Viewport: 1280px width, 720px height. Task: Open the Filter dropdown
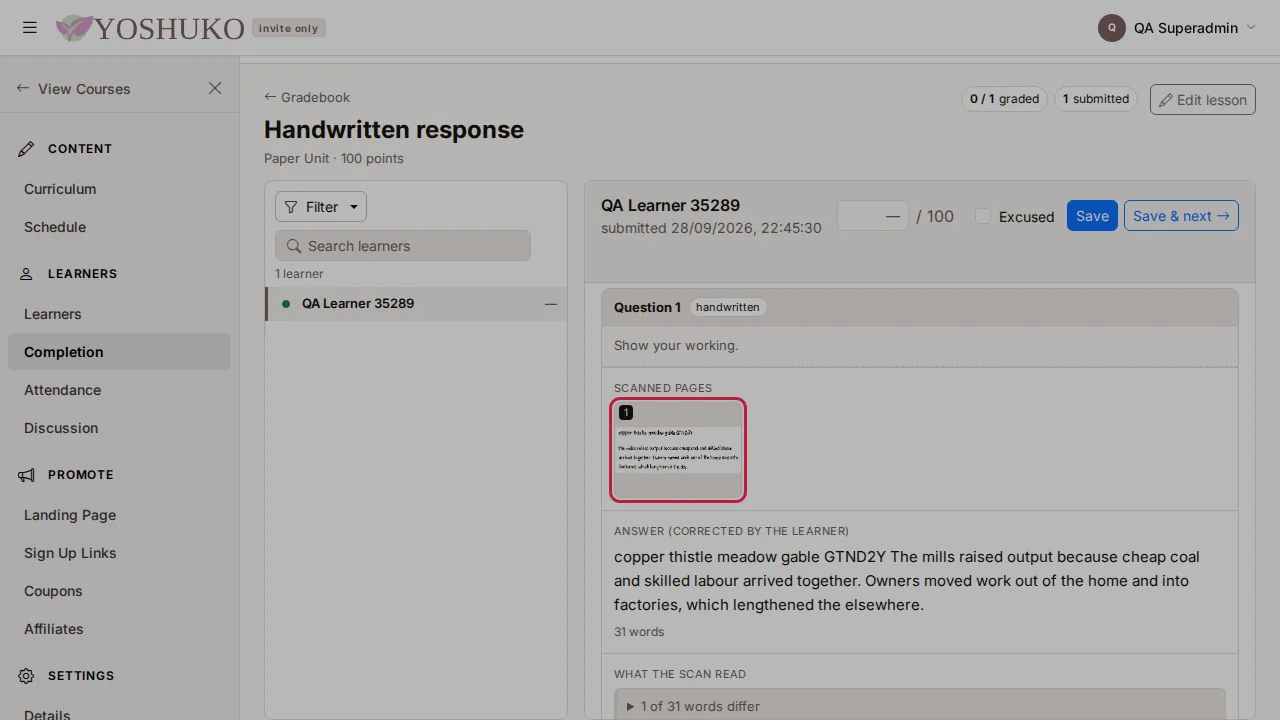tap(321, 207)
